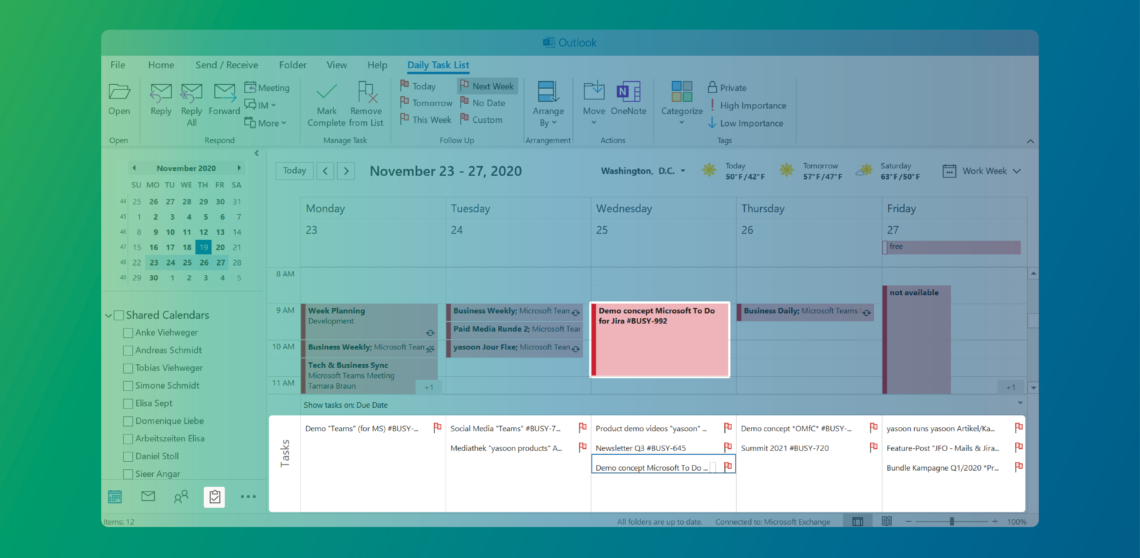This screenshot has width=1140, height=558.
Task: Go to the previous week
Action: (x=325, y=171)
